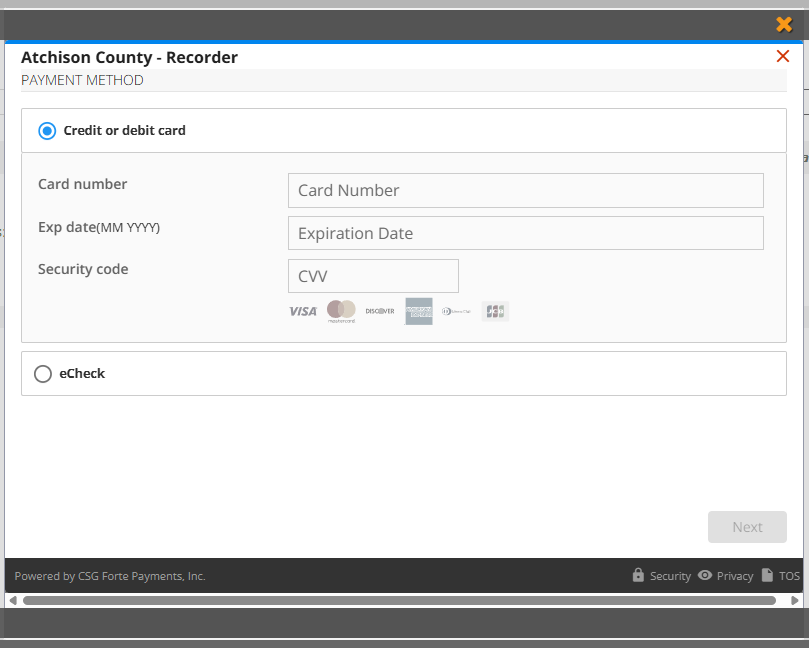The image size is (809, 648).
Task: Click the Next button
Action: coord(747,527)
